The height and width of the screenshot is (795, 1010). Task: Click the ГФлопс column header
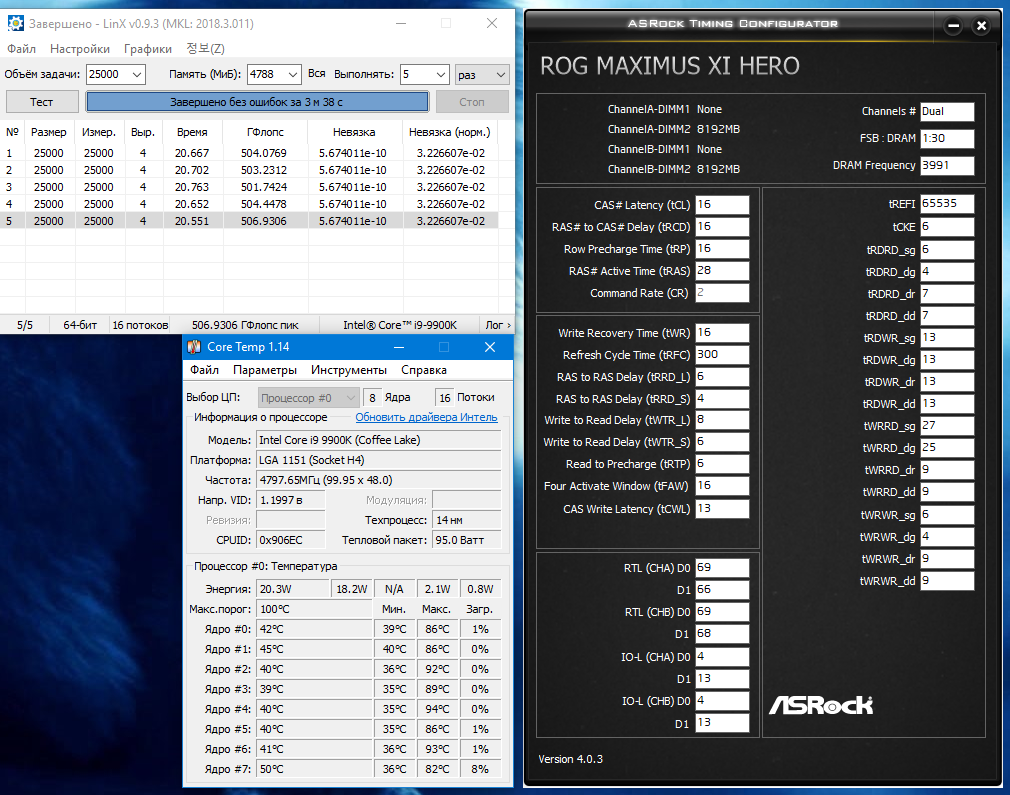coord(265,132)
